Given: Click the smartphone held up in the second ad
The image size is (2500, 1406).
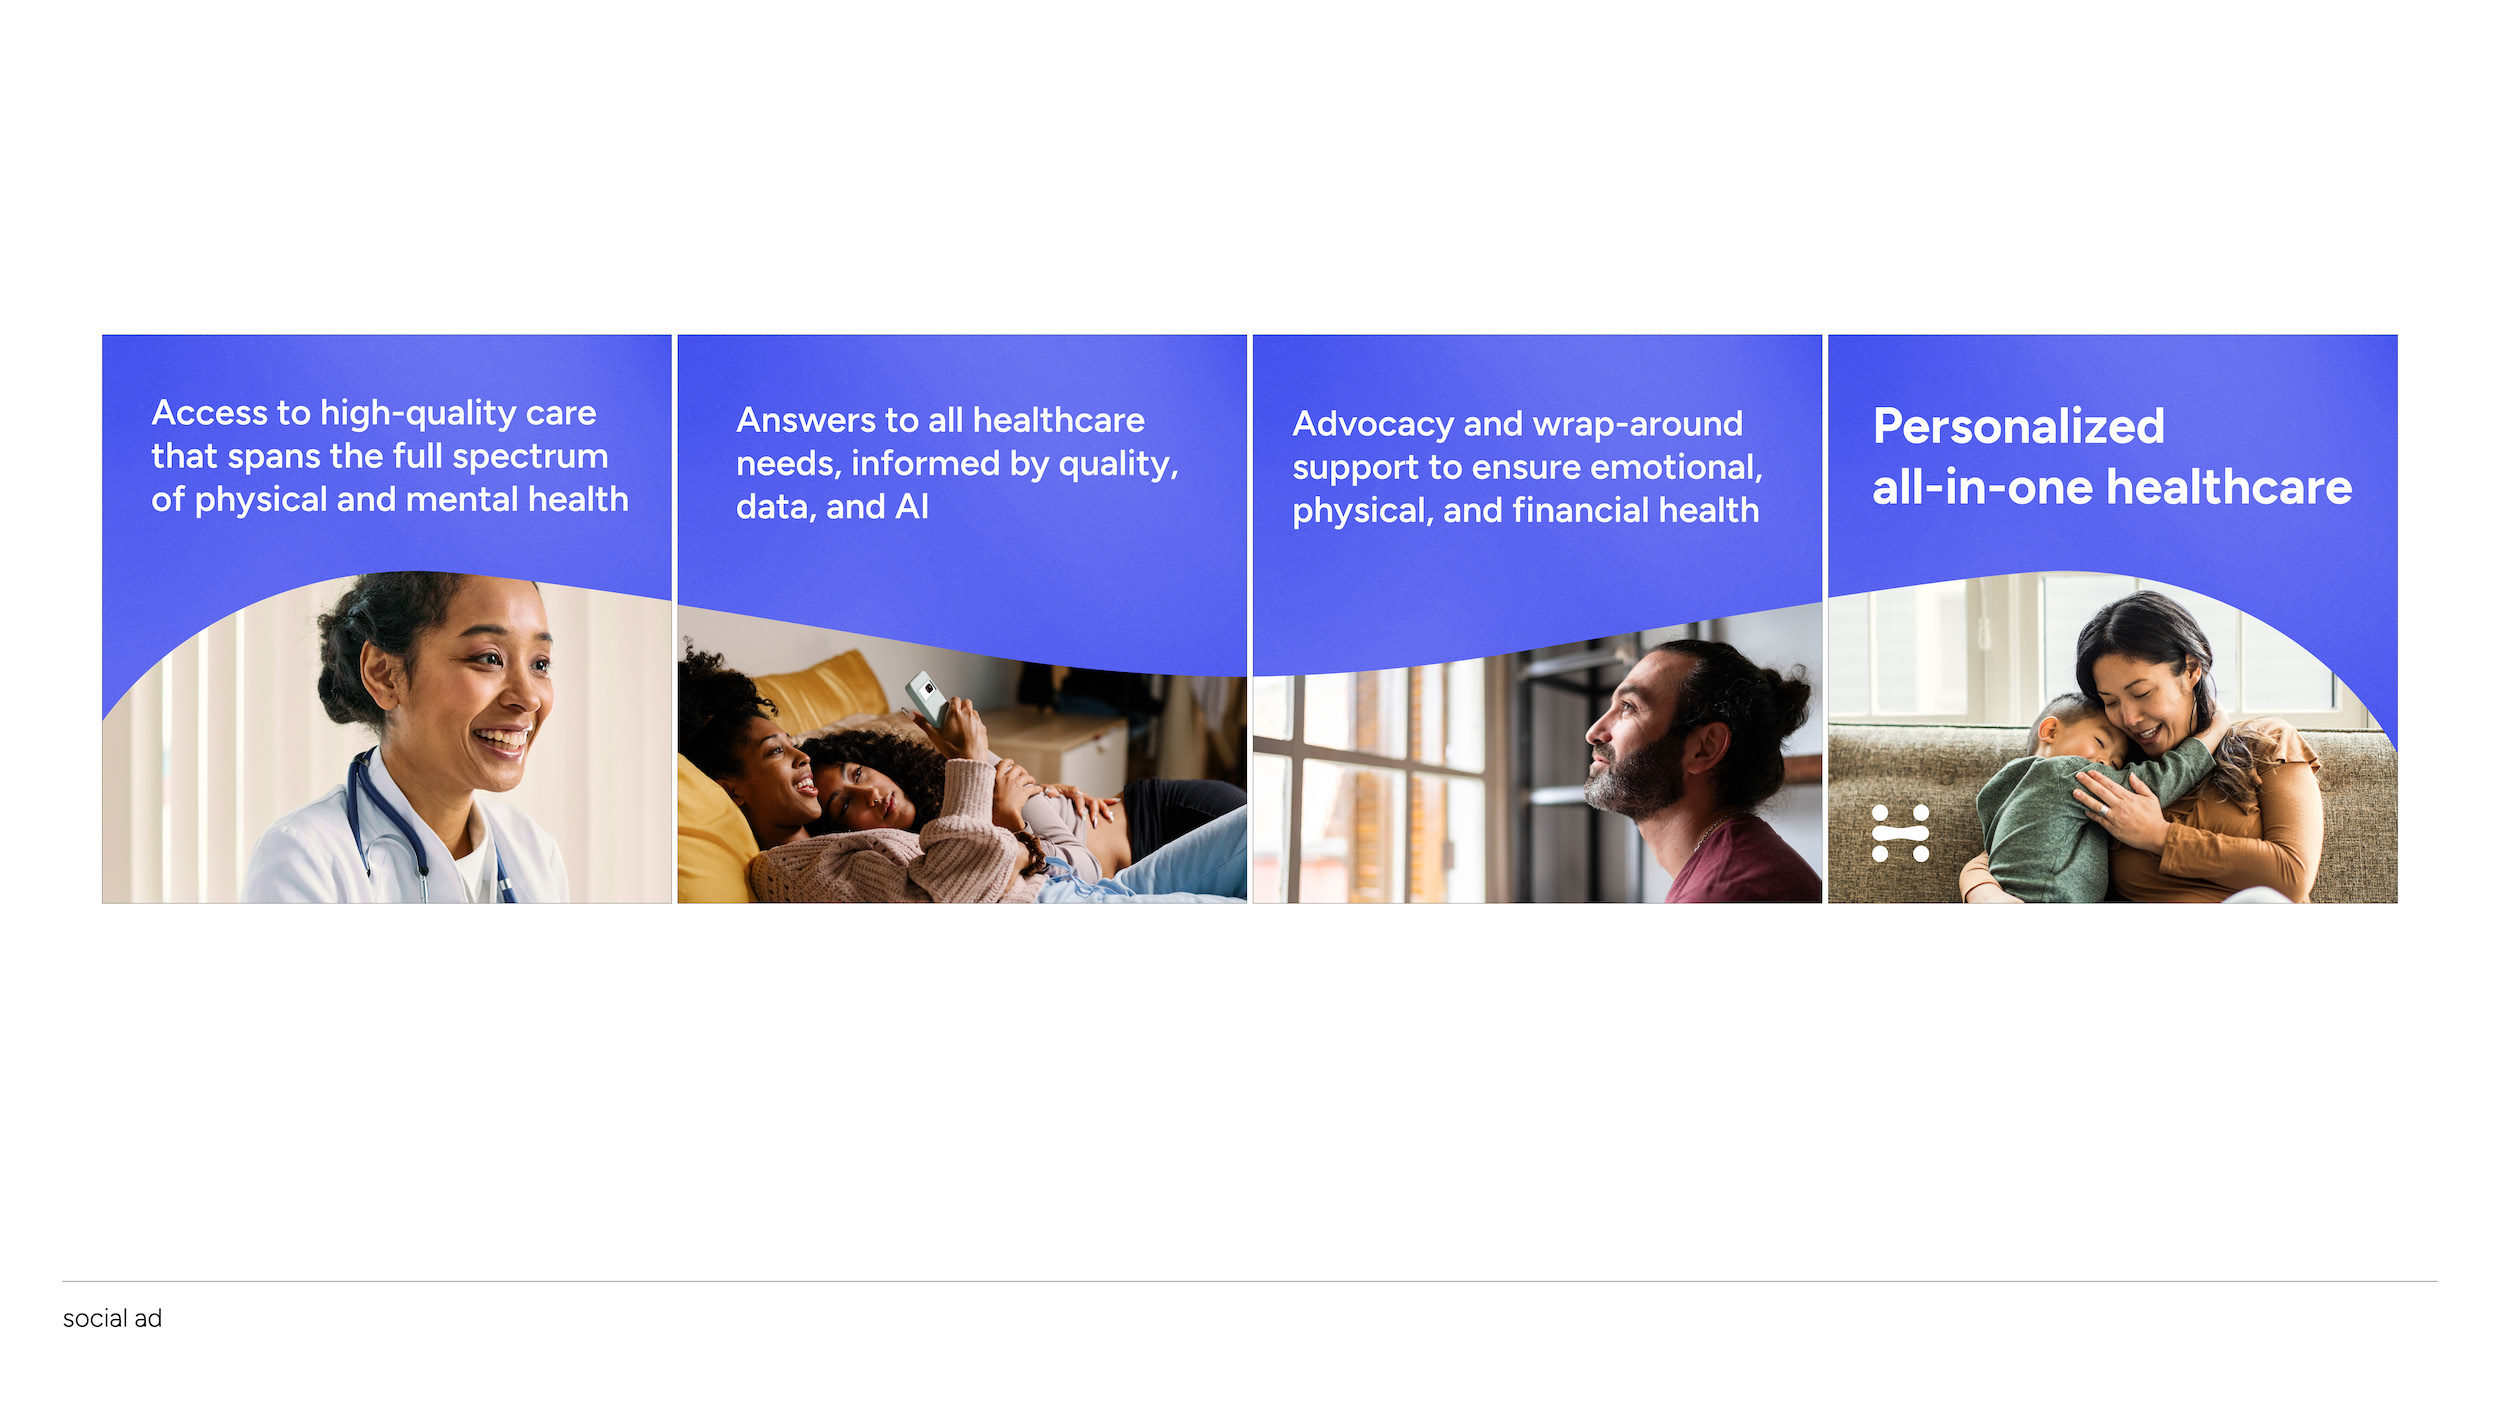Looking at the screenshot, I should tap(927, 696).
